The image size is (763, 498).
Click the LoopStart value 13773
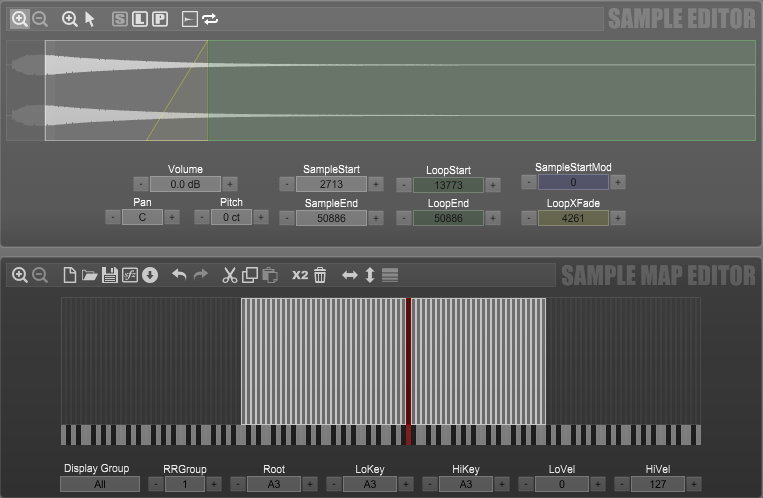(x=448, y=185)
